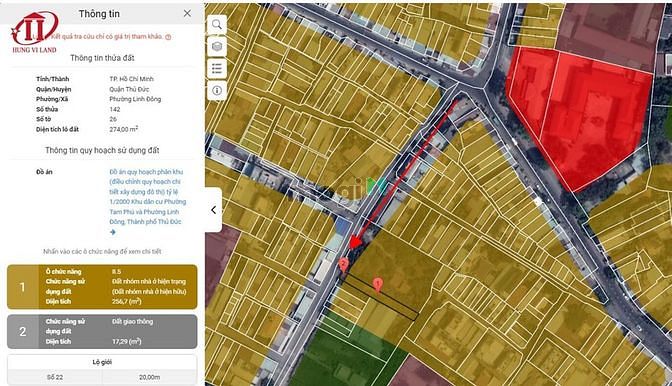The width and height of the screenshot is (672, 386).
Task: Open the Đồ án quy hoạch phân khu link
Action: (147, 197)
